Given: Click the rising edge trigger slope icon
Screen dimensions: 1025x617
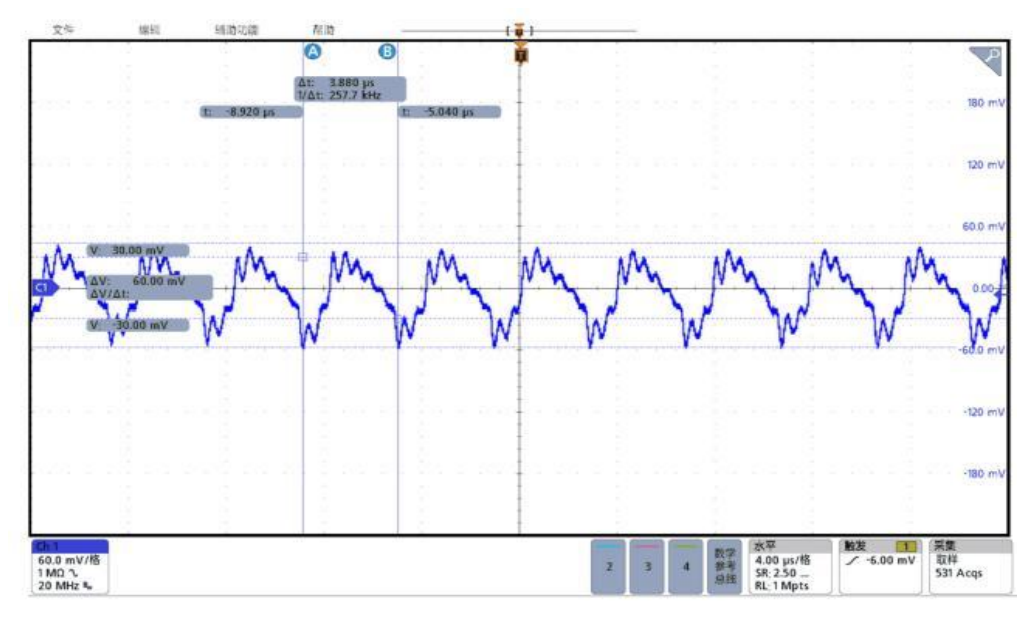Looking at the screenshot, I should click(852, 561).
